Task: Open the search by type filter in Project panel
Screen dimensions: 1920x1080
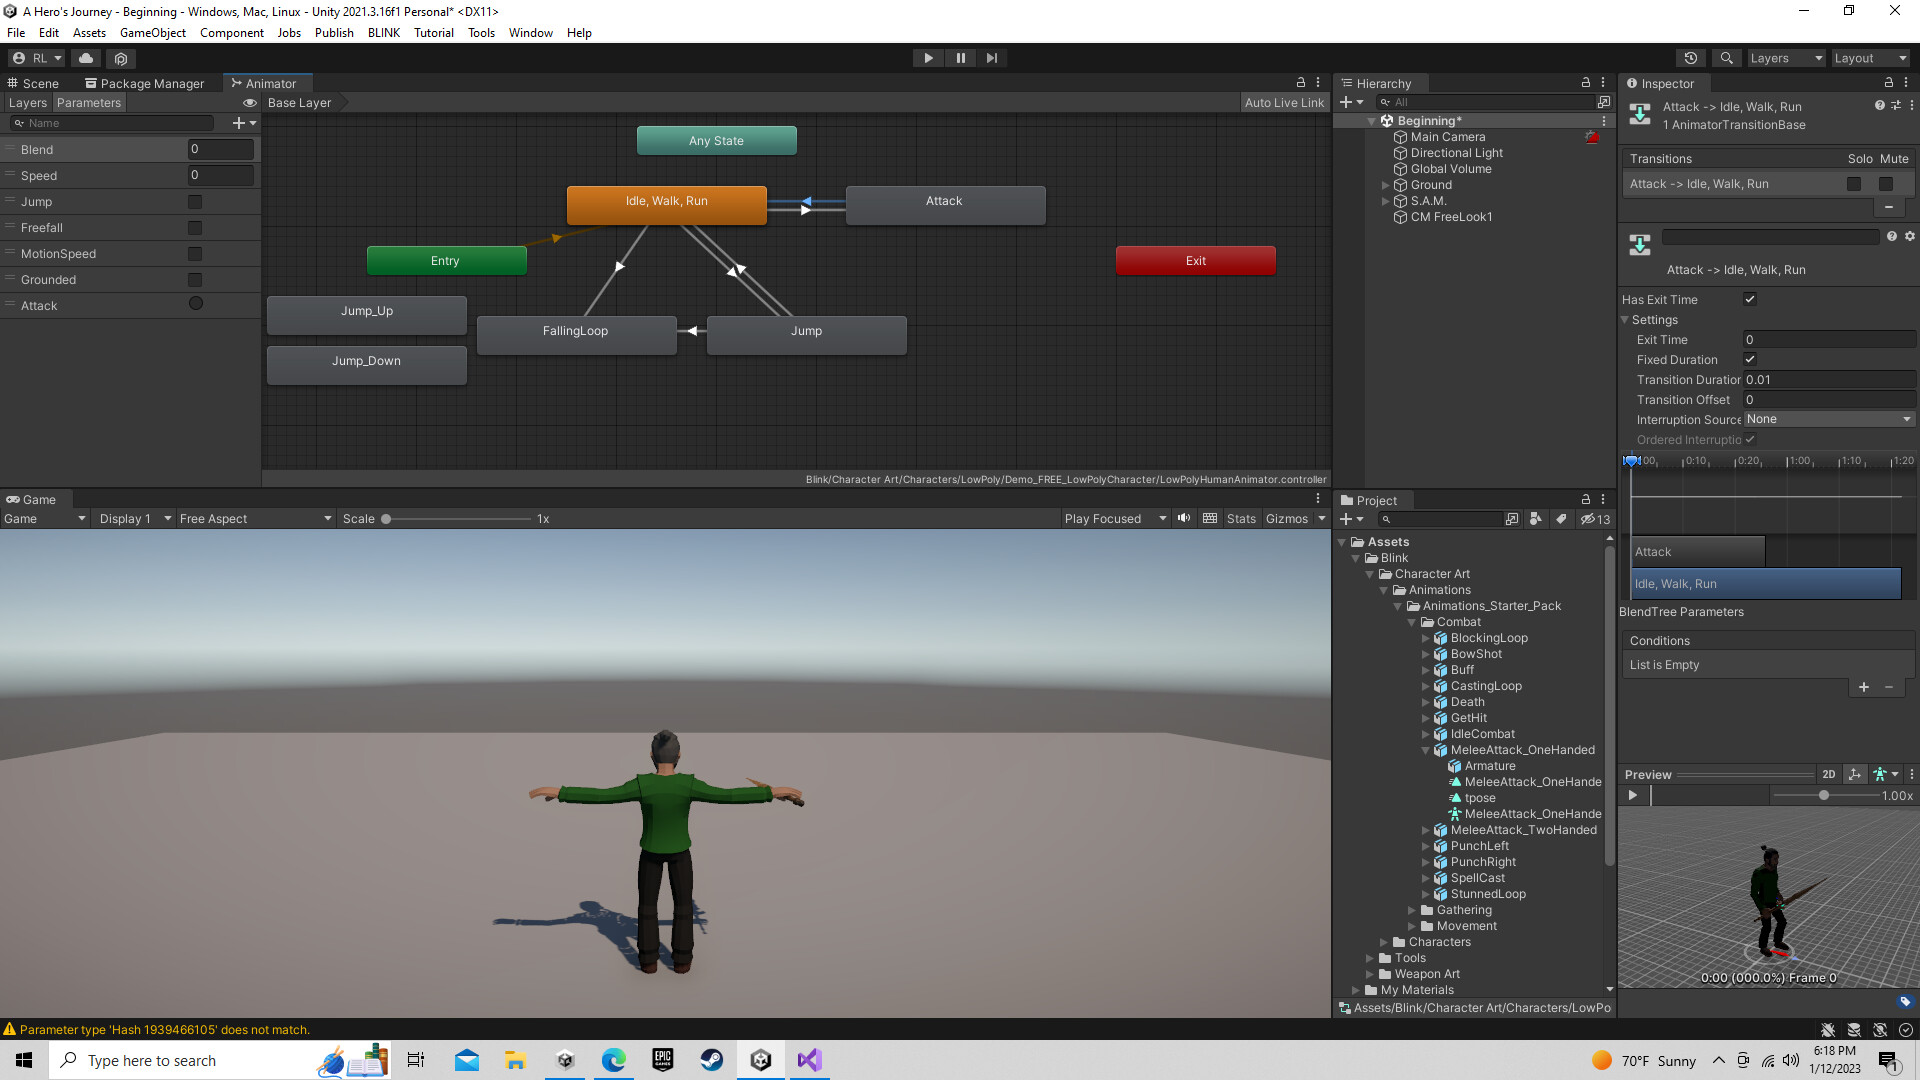Action: [x=1536, y=519]
